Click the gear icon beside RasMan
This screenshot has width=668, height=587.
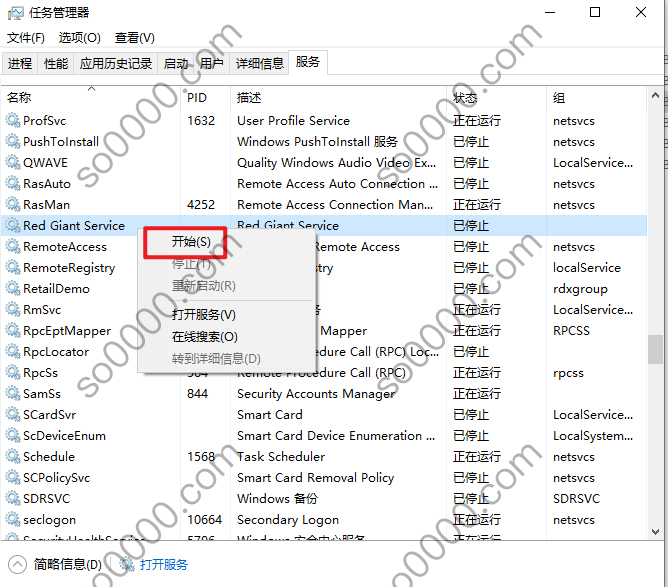point(13,204)
